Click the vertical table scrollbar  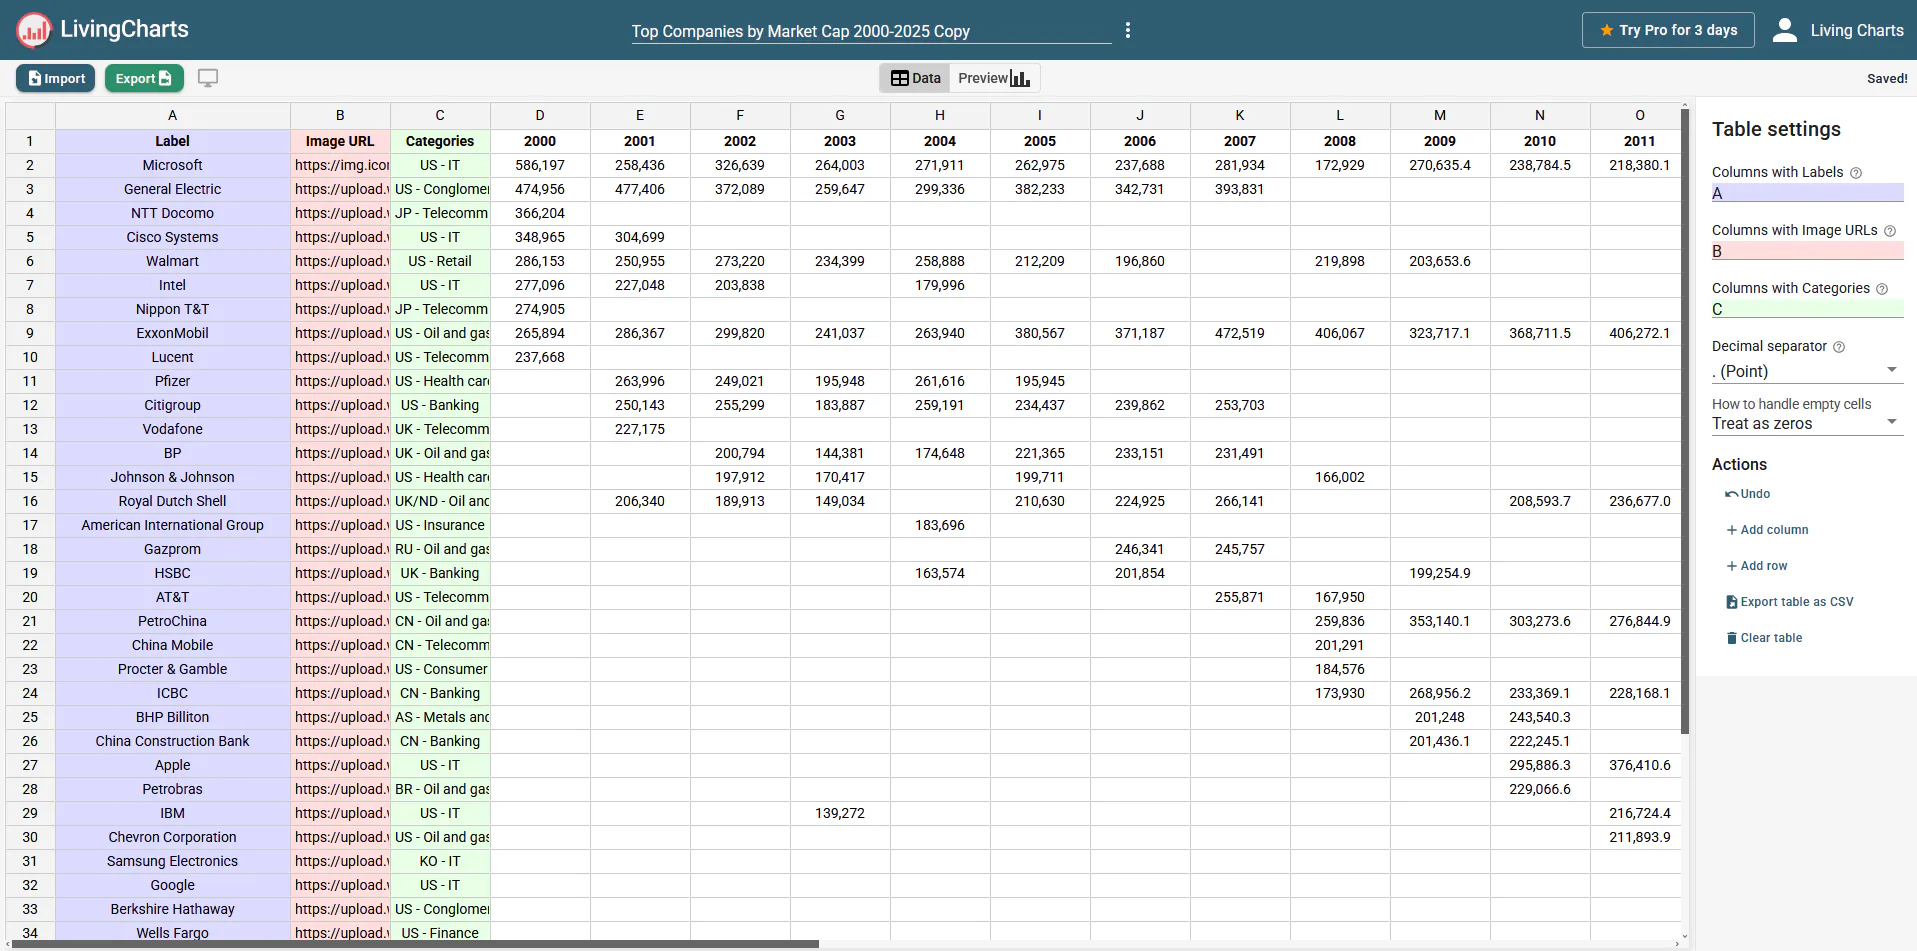[x=1685, y=420]
